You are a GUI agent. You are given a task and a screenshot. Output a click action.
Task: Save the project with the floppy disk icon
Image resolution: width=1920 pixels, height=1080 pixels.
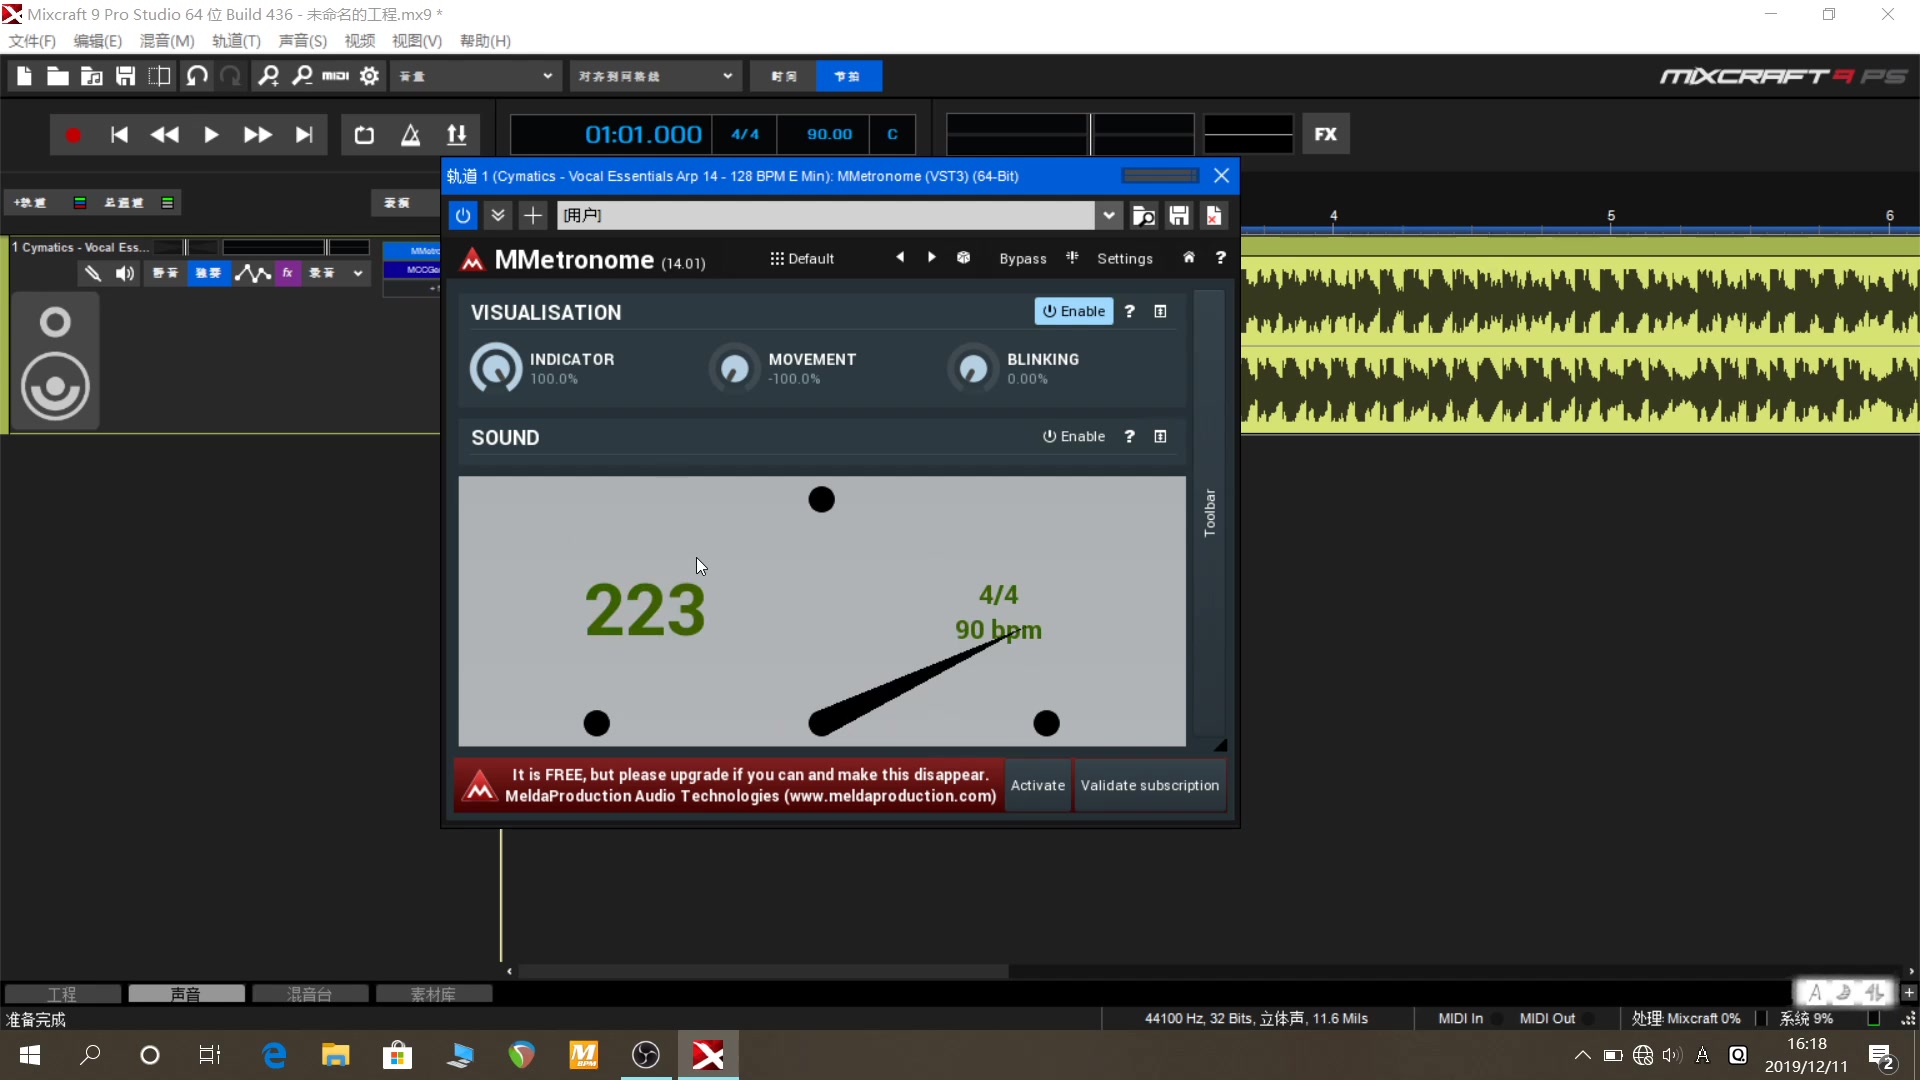[125, 76]
